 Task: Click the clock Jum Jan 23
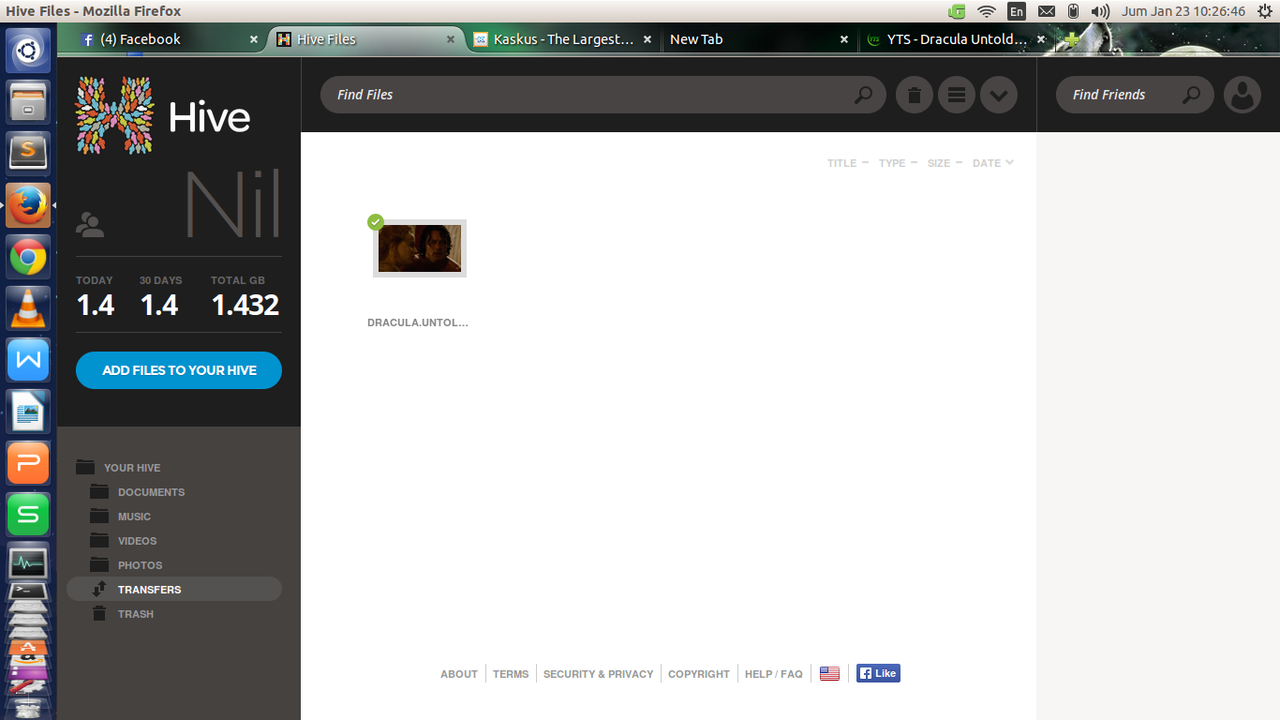(x=1183, y=12)
